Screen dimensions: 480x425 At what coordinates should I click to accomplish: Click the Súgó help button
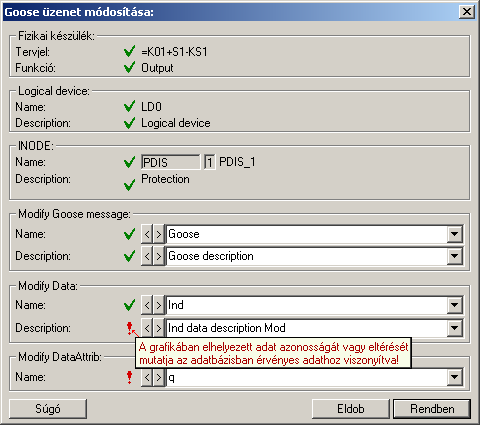pyautogui.click(x=48, y=409)
